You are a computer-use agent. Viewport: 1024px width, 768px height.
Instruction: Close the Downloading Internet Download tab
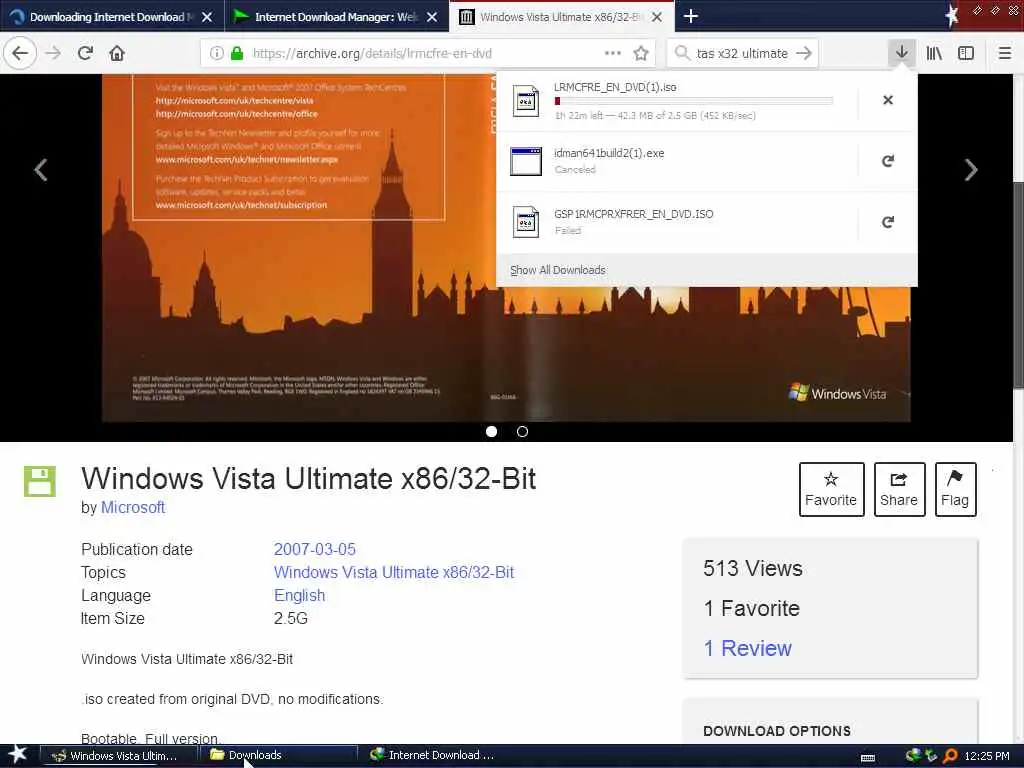tap(206, 17)
